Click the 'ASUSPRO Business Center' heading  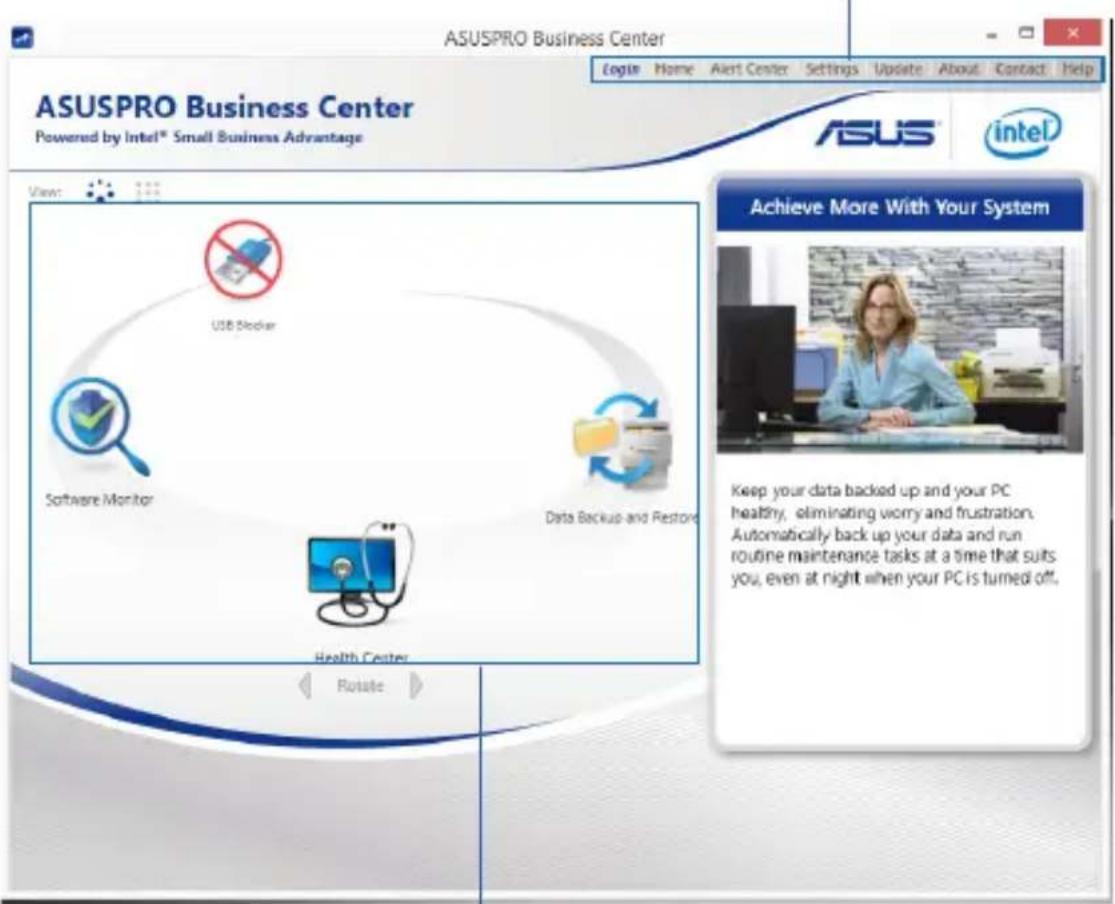coord(224,107)
